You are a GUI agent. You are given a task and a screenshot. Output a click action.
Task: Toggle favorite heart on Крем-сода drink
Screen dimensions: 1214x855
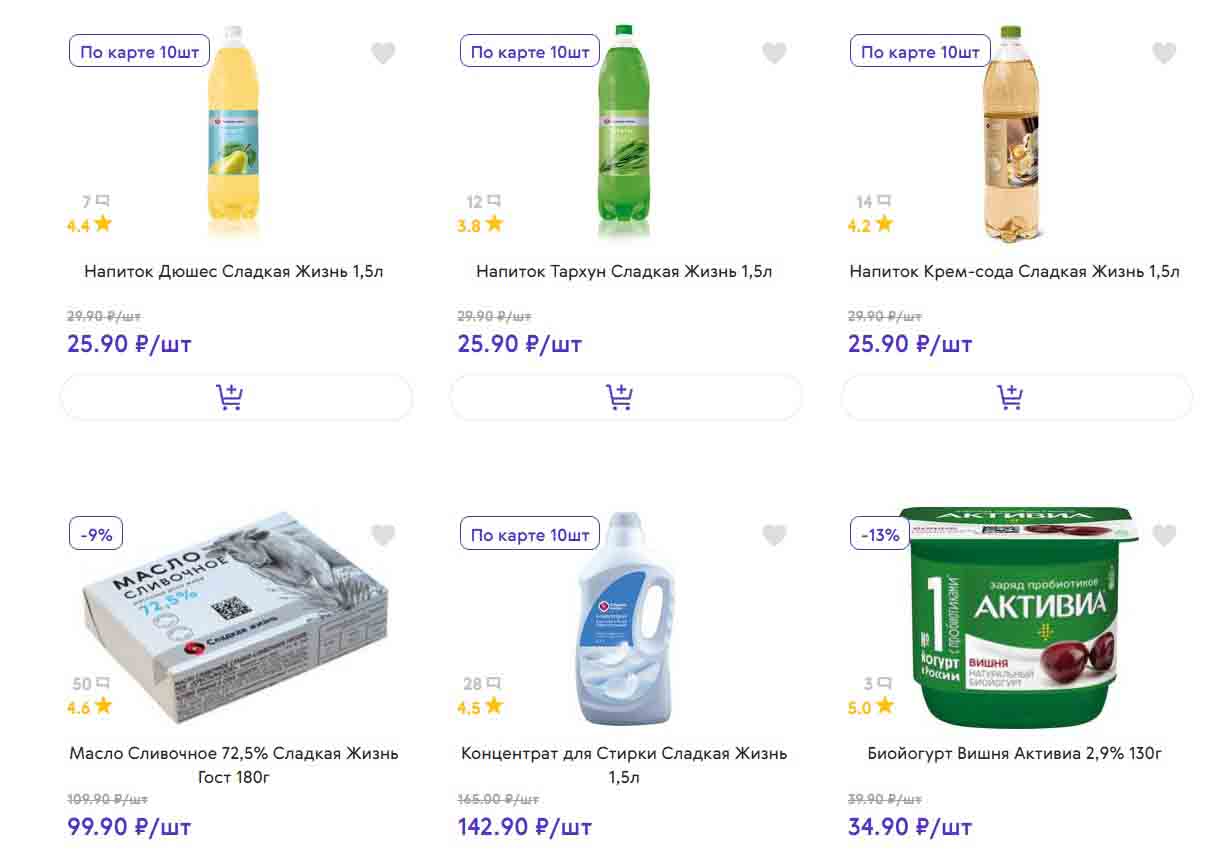coord(1164,53)
